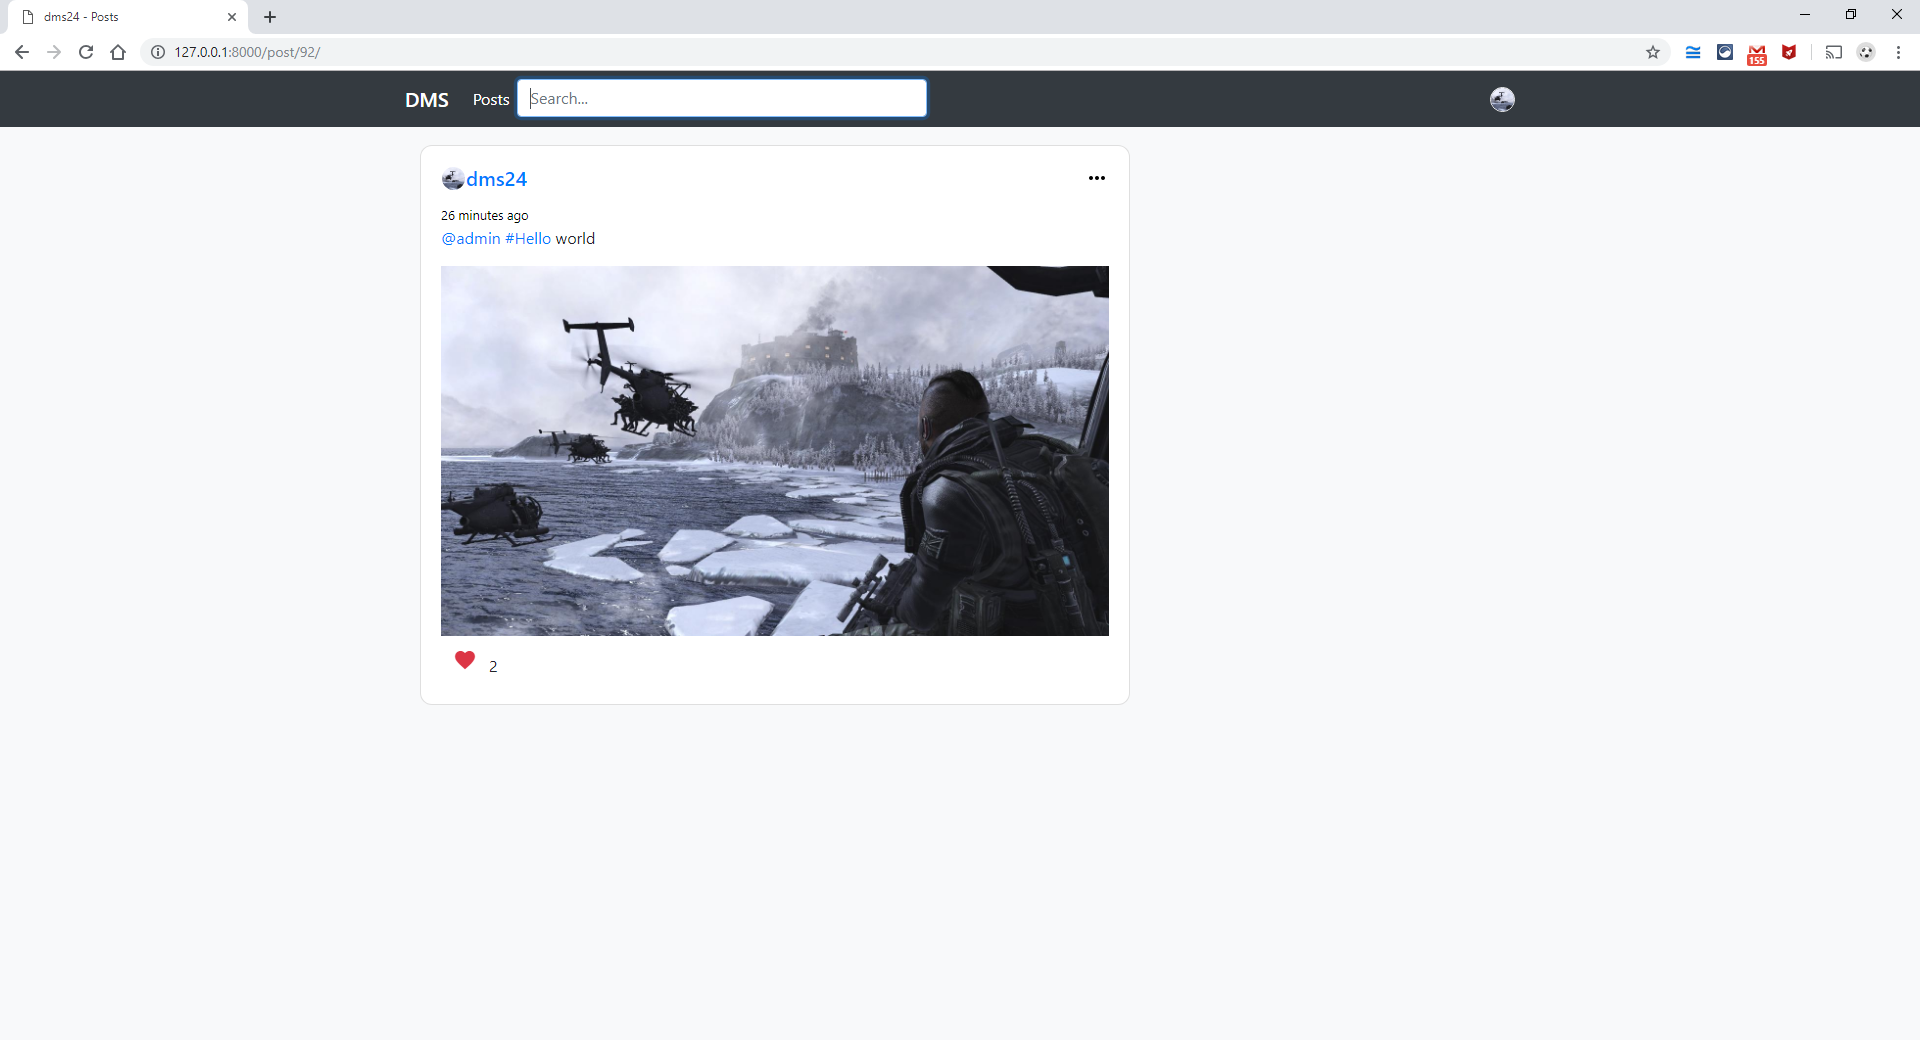Open the three-dots post options menu

[1097, 178]
